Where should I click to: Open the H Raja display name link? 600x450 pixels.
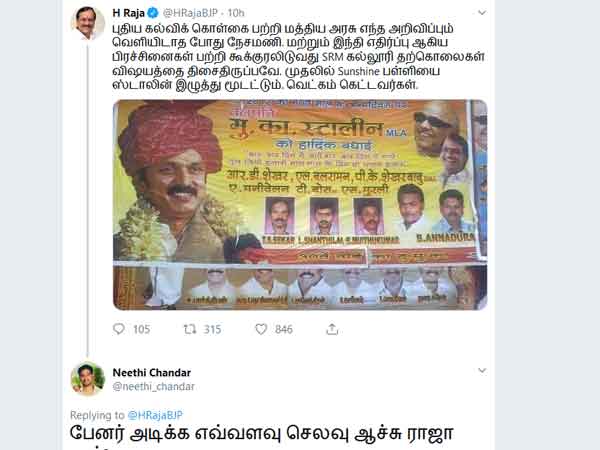tap(128, 13)
